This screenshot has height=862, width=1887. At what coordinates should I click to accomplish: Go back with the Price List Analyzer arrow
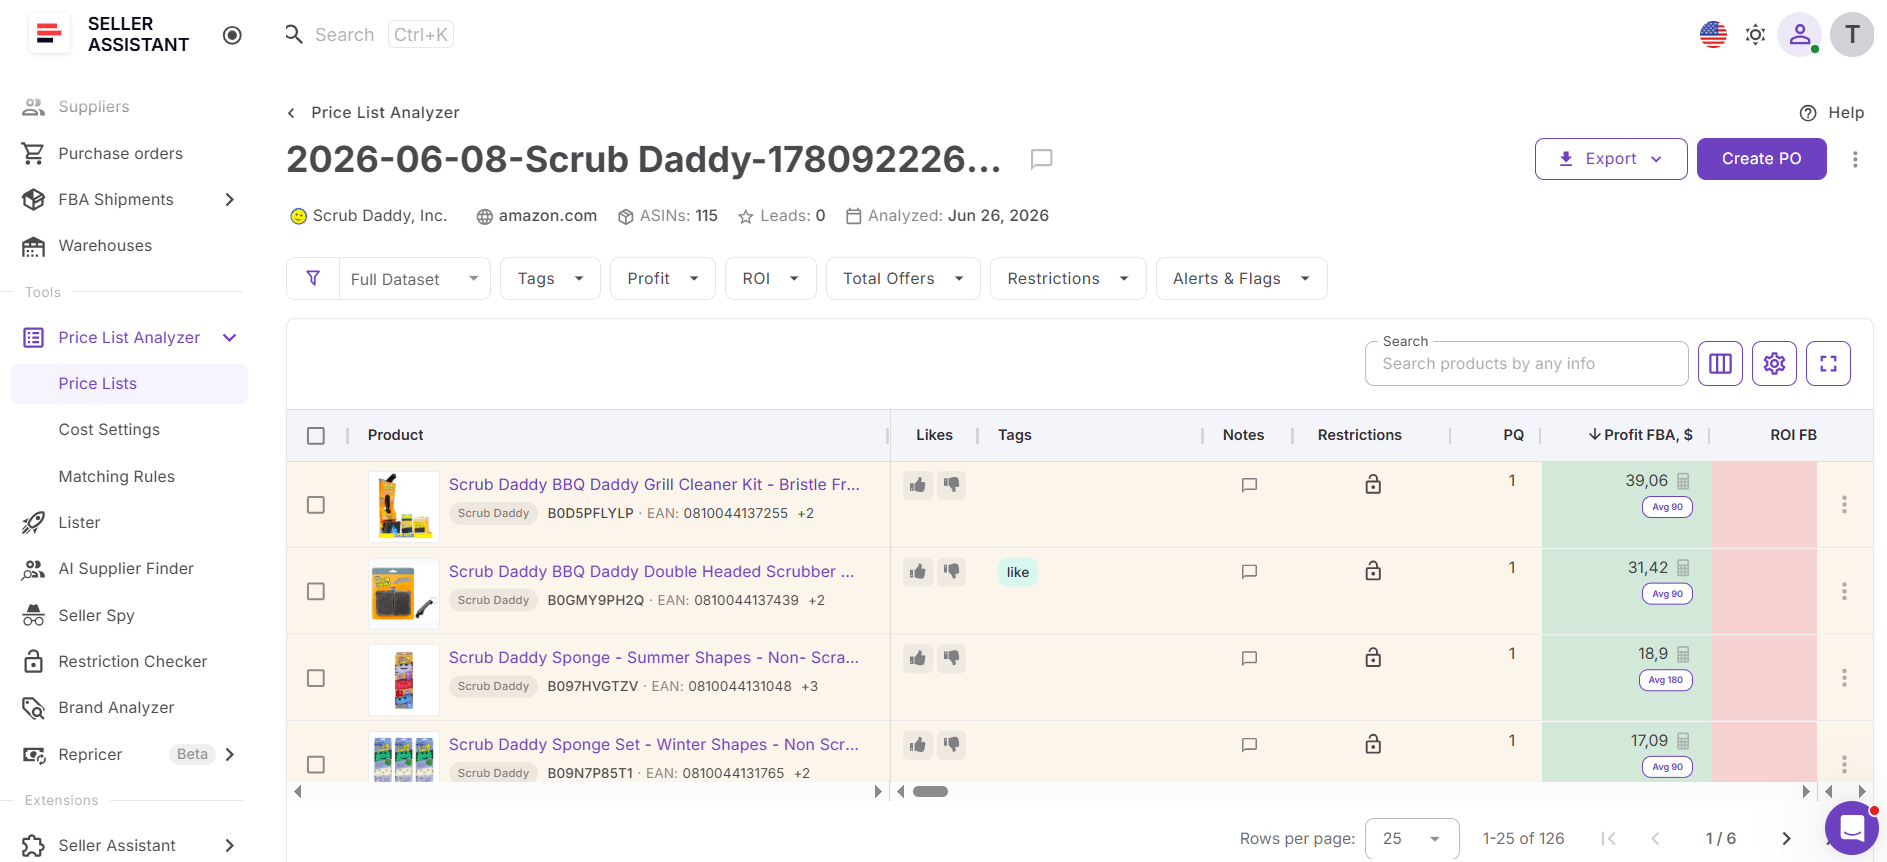[291, 113]
